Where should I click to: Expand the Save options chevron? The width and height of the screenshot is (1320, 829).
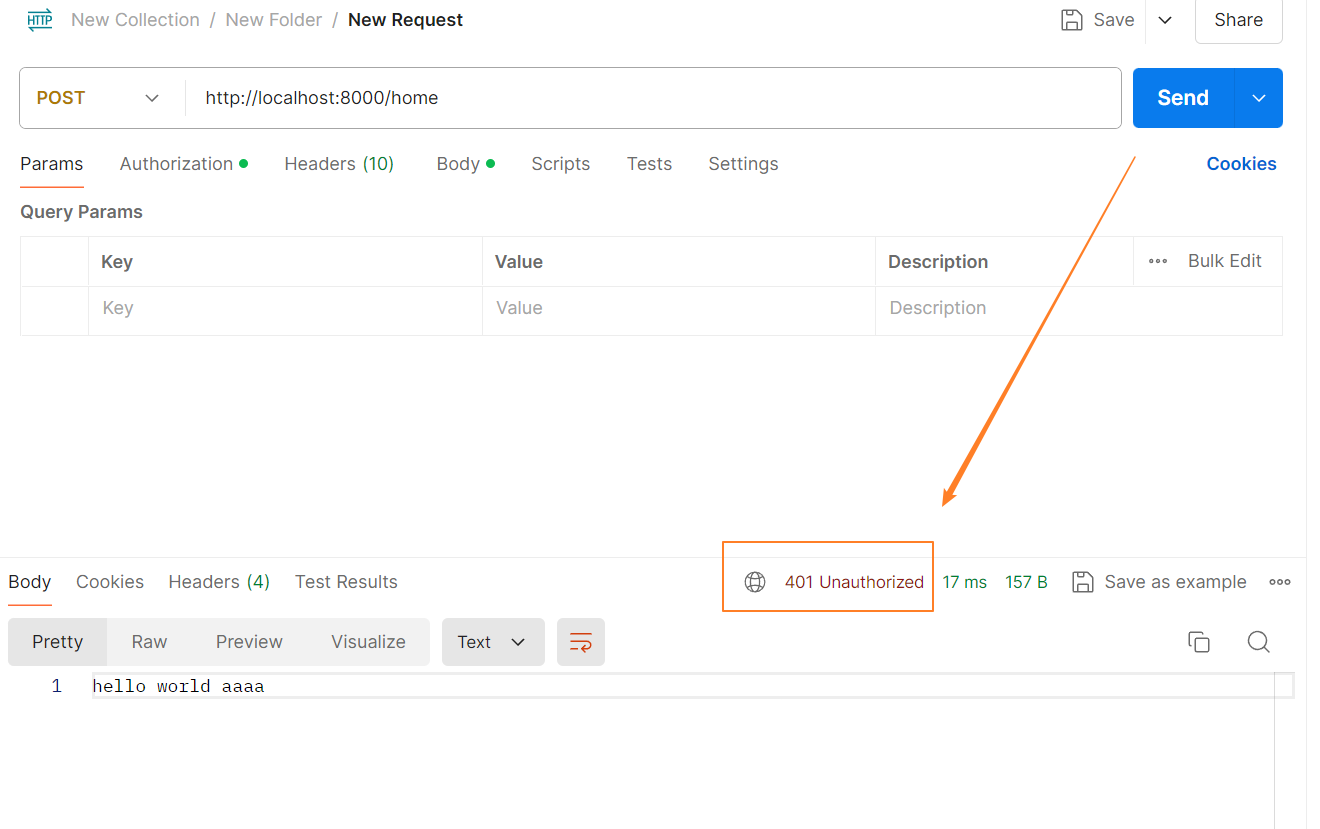pyautogui.click(x=1165, y=20)
